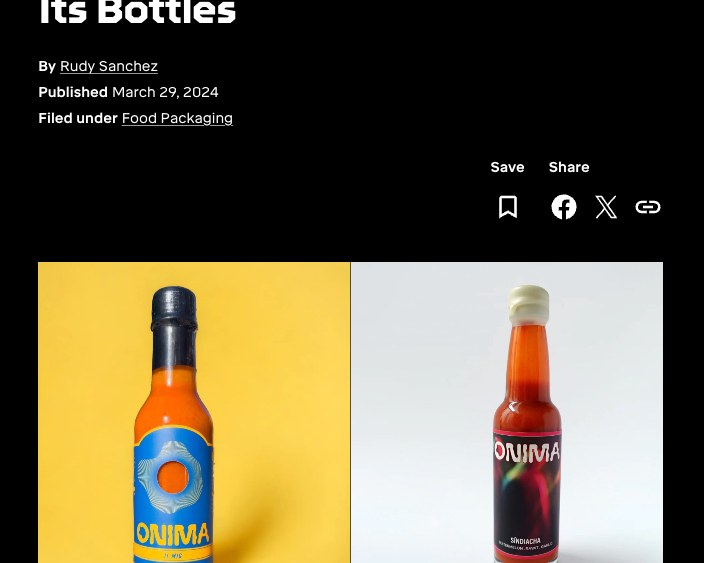
Task: Select the March 29, 2024 publish date
Action: (165, 92)
